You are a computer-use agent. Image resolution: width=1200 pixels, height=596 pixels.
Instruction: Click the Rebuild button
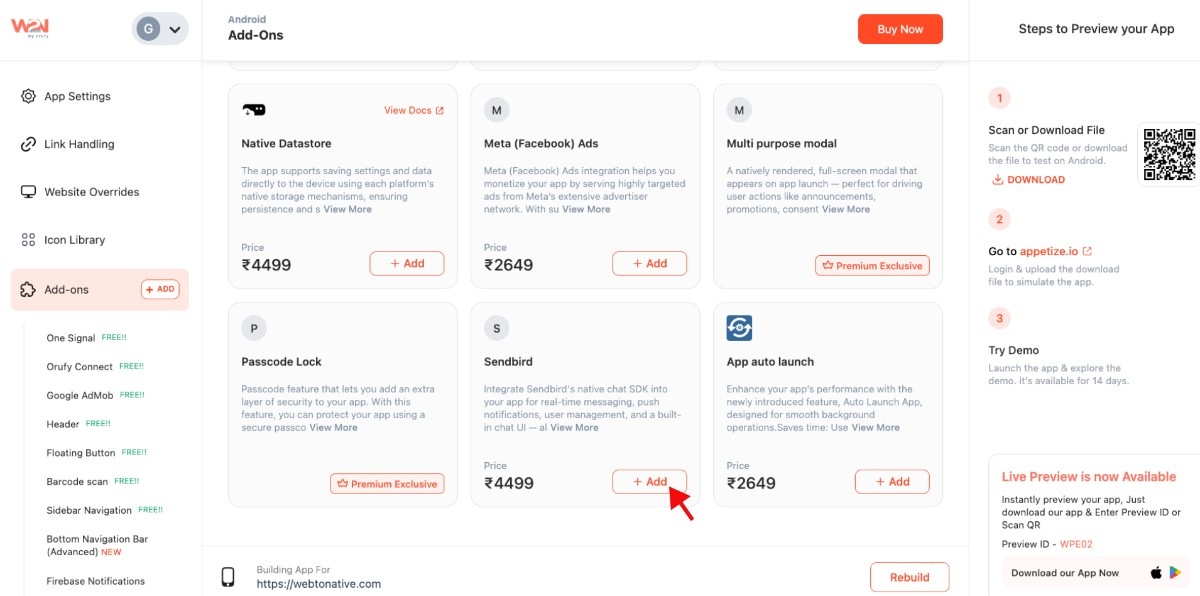(x=909, y=577)
